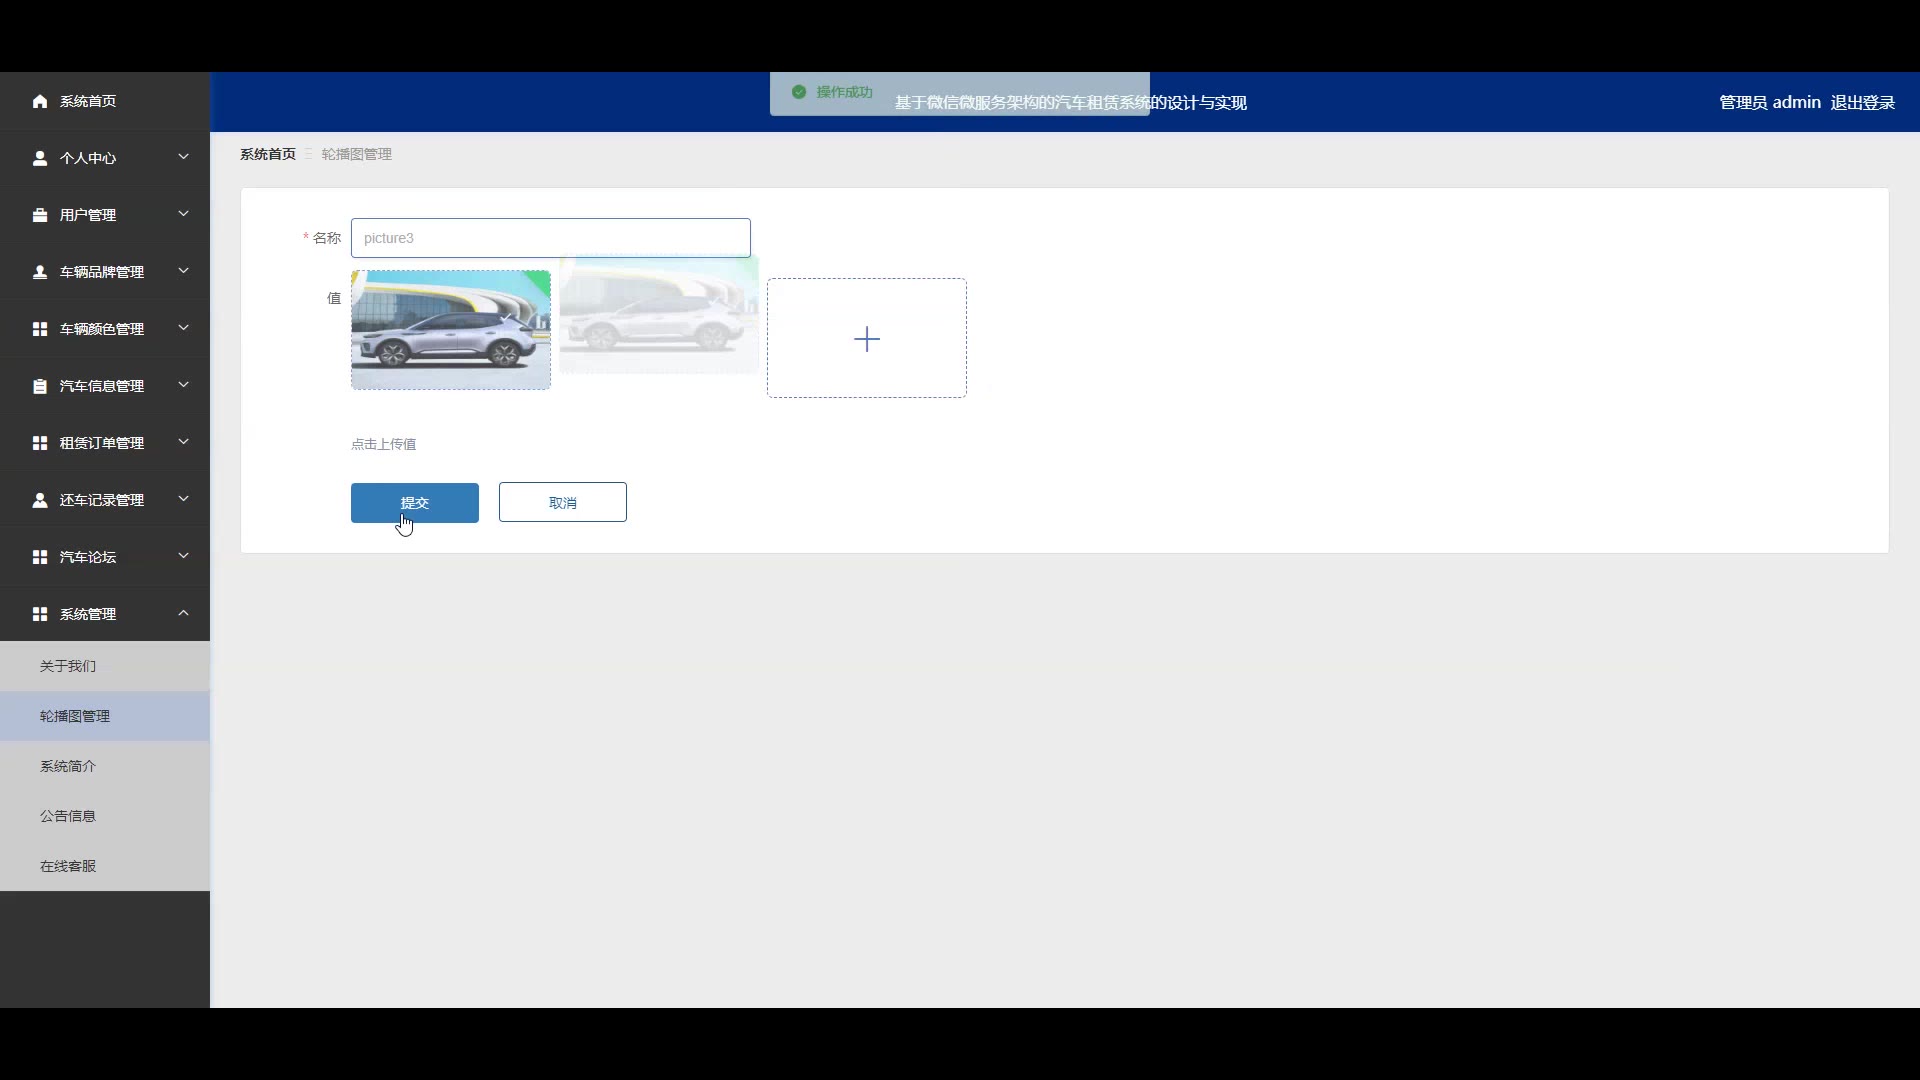The width and height of the screenshot is (1920, 1080).
Task: Click the plus icon to upload image
Action: (866, 339)
